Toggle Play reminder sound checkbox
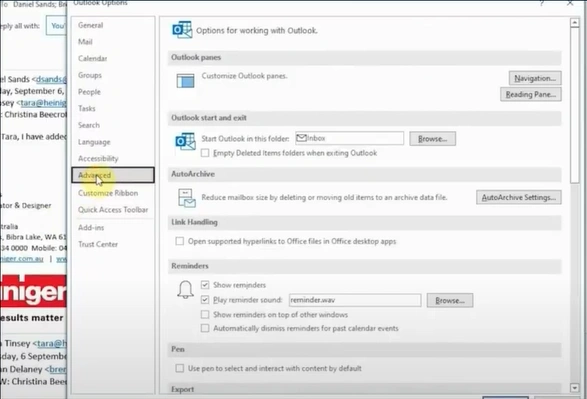 coord(205,300)
